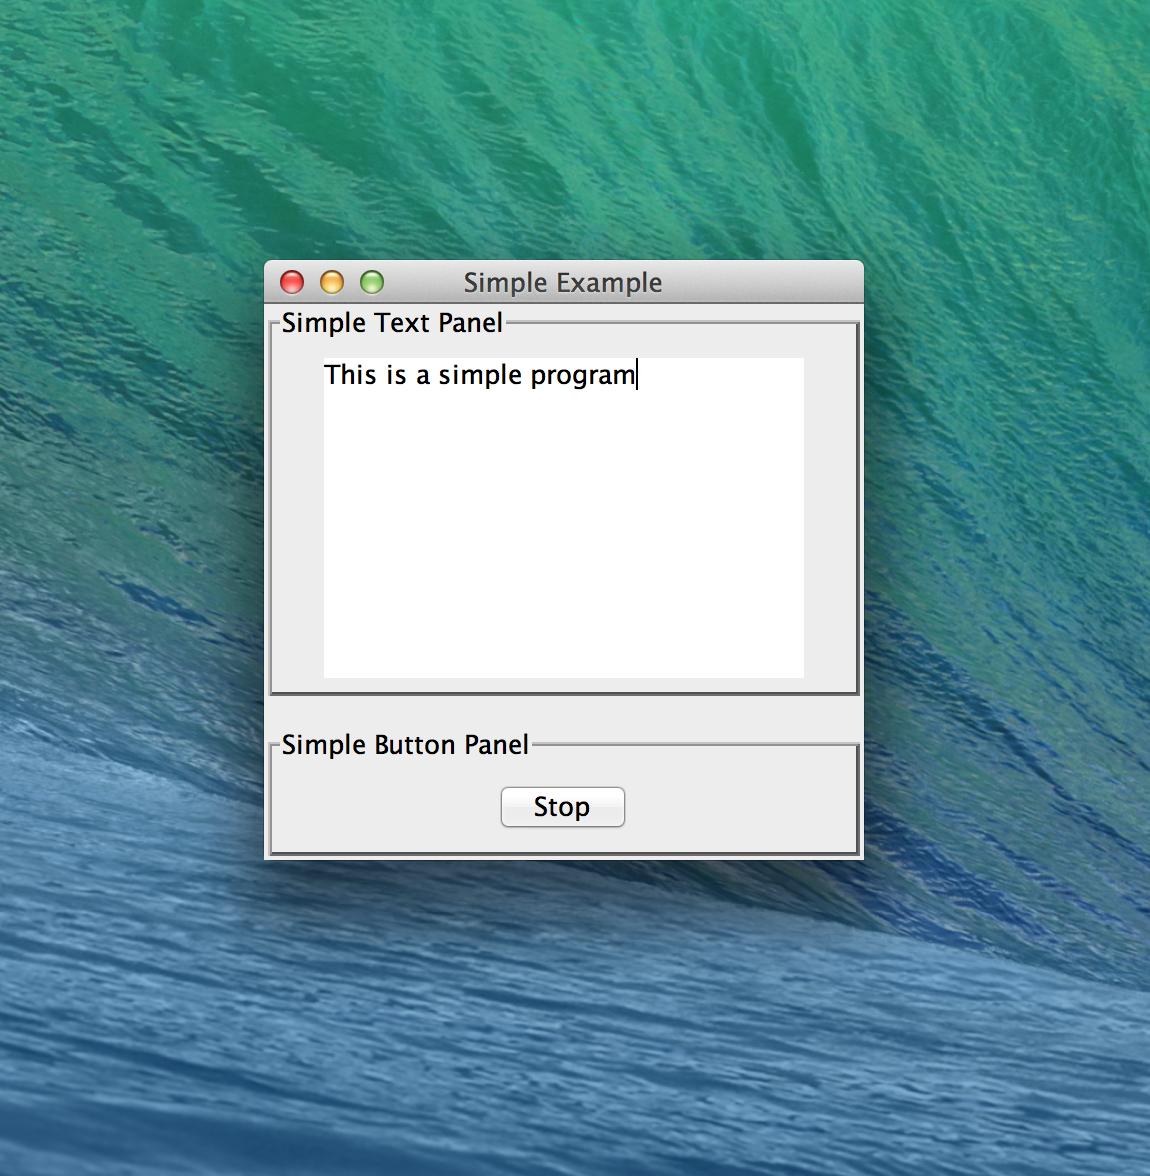Click the "Simple Button Panel" label
Screen dimensions: 1150x1176
[x=405, y=745]
